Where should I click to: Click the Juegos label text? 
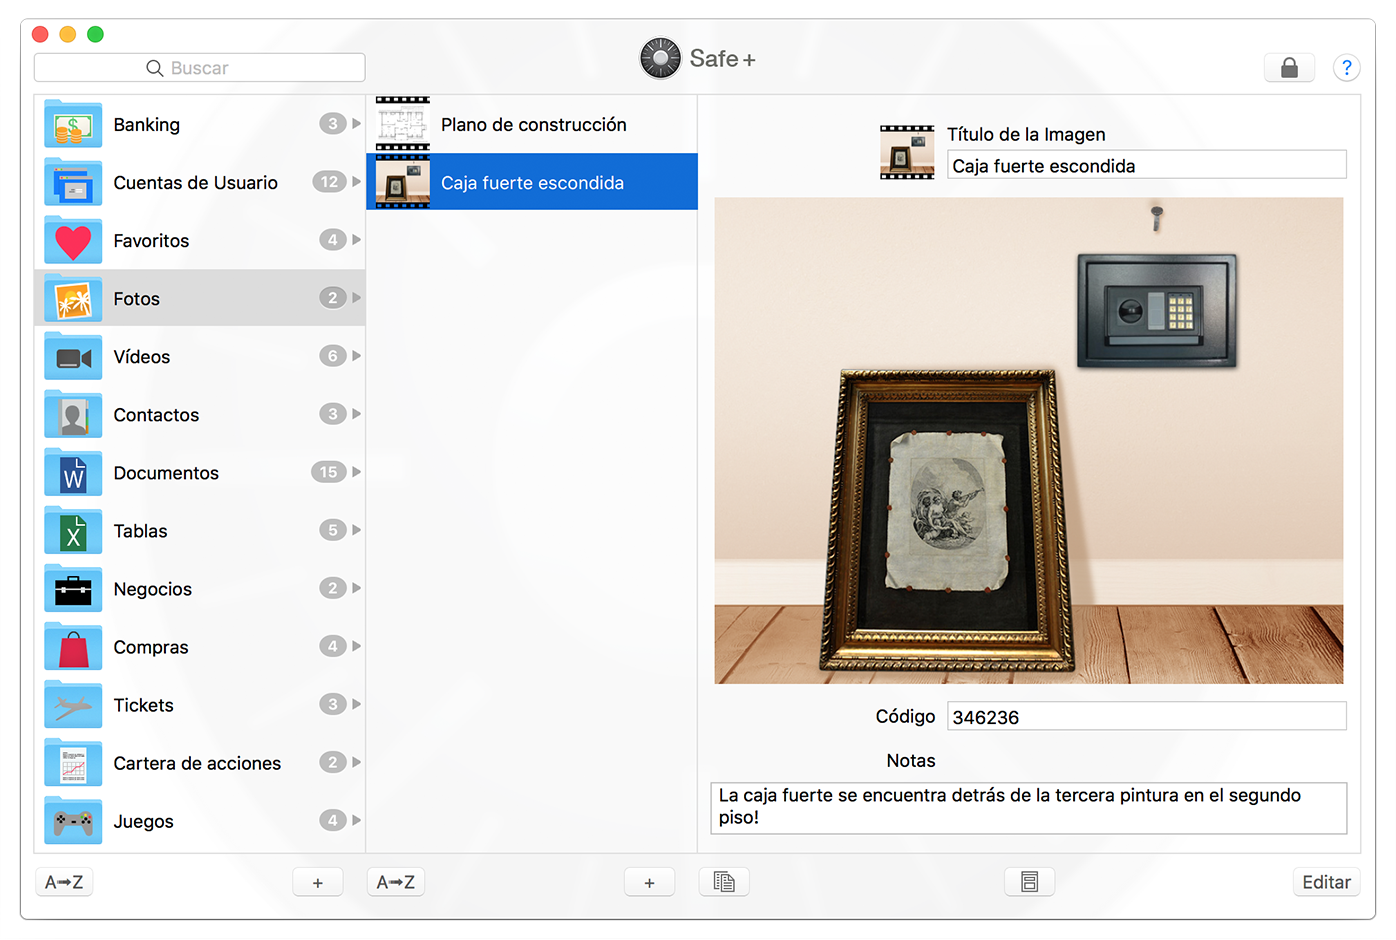tap(143, 821)
